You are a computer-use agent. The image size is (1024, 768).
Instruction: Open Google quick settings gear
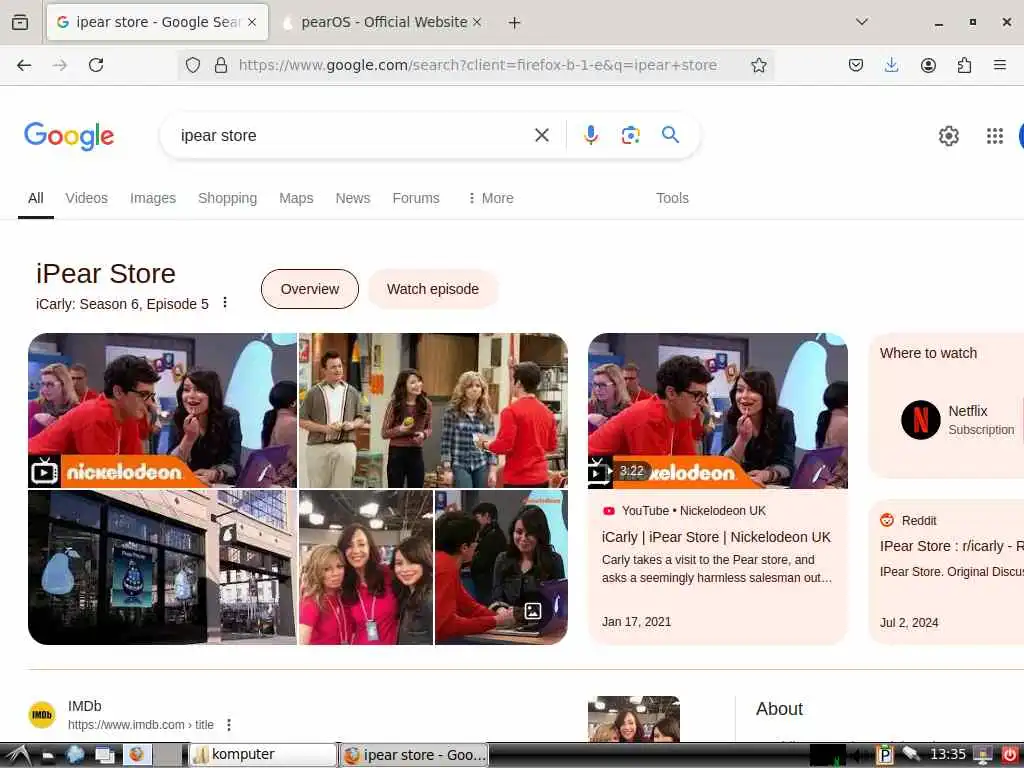(x=948, y=136)
